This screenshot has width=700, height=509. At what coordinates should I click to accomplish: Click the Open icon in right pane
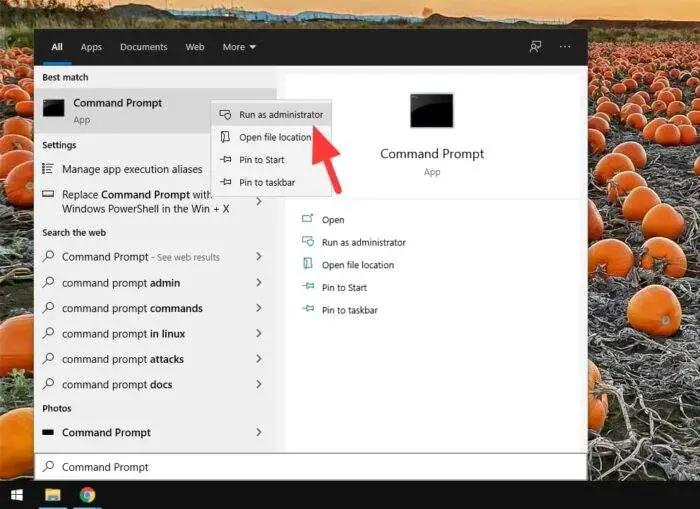[x=308, y=219]
